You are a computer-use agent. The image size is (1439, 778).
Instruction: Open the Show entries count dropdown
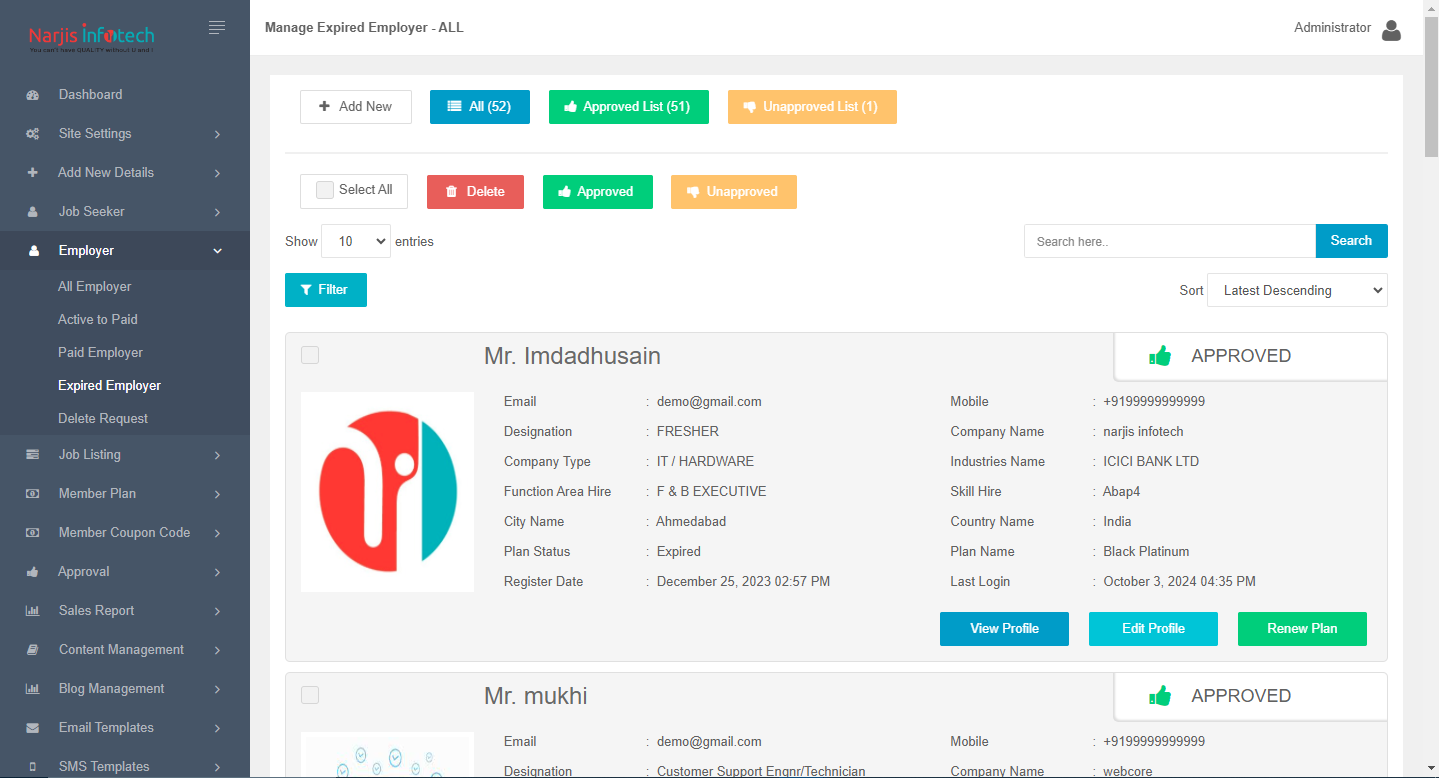pos(356,241)
